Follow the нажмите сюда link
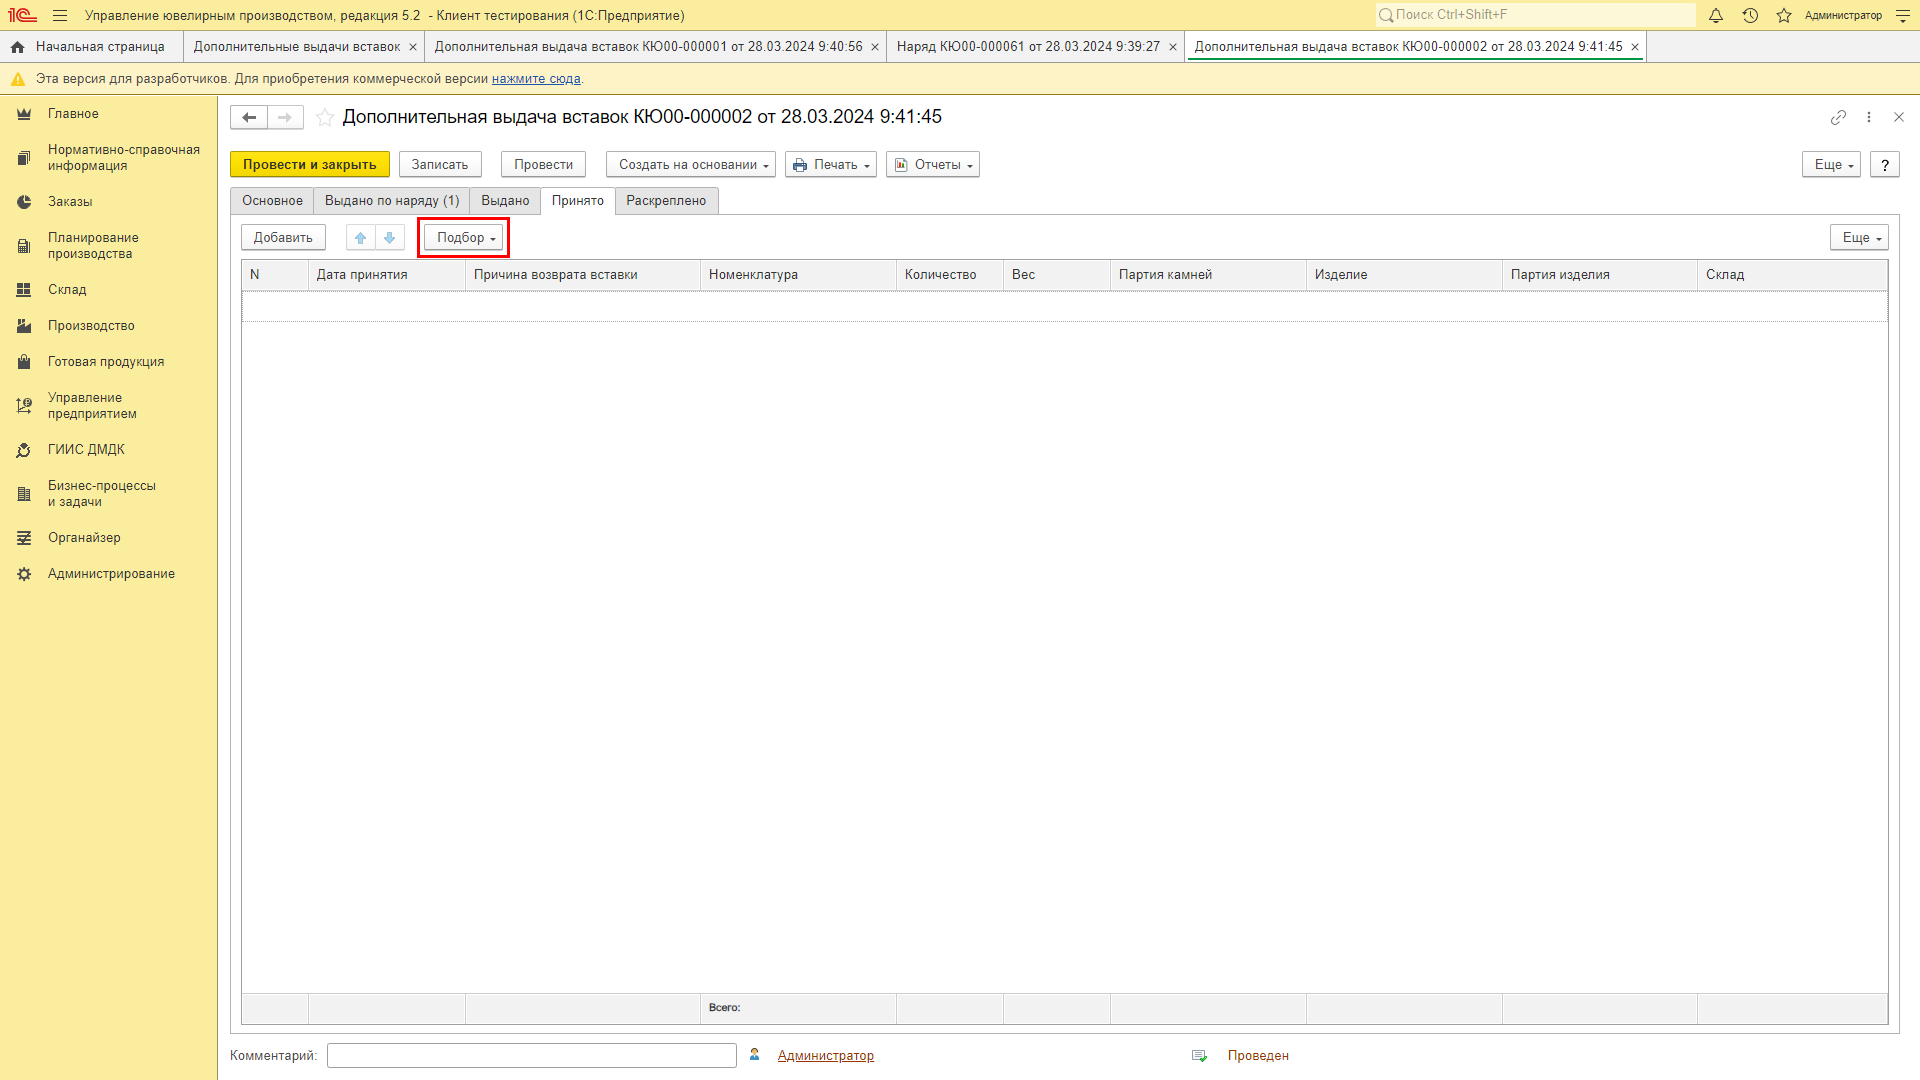This screenshot has height=1080, width=1920. point(536,79)
